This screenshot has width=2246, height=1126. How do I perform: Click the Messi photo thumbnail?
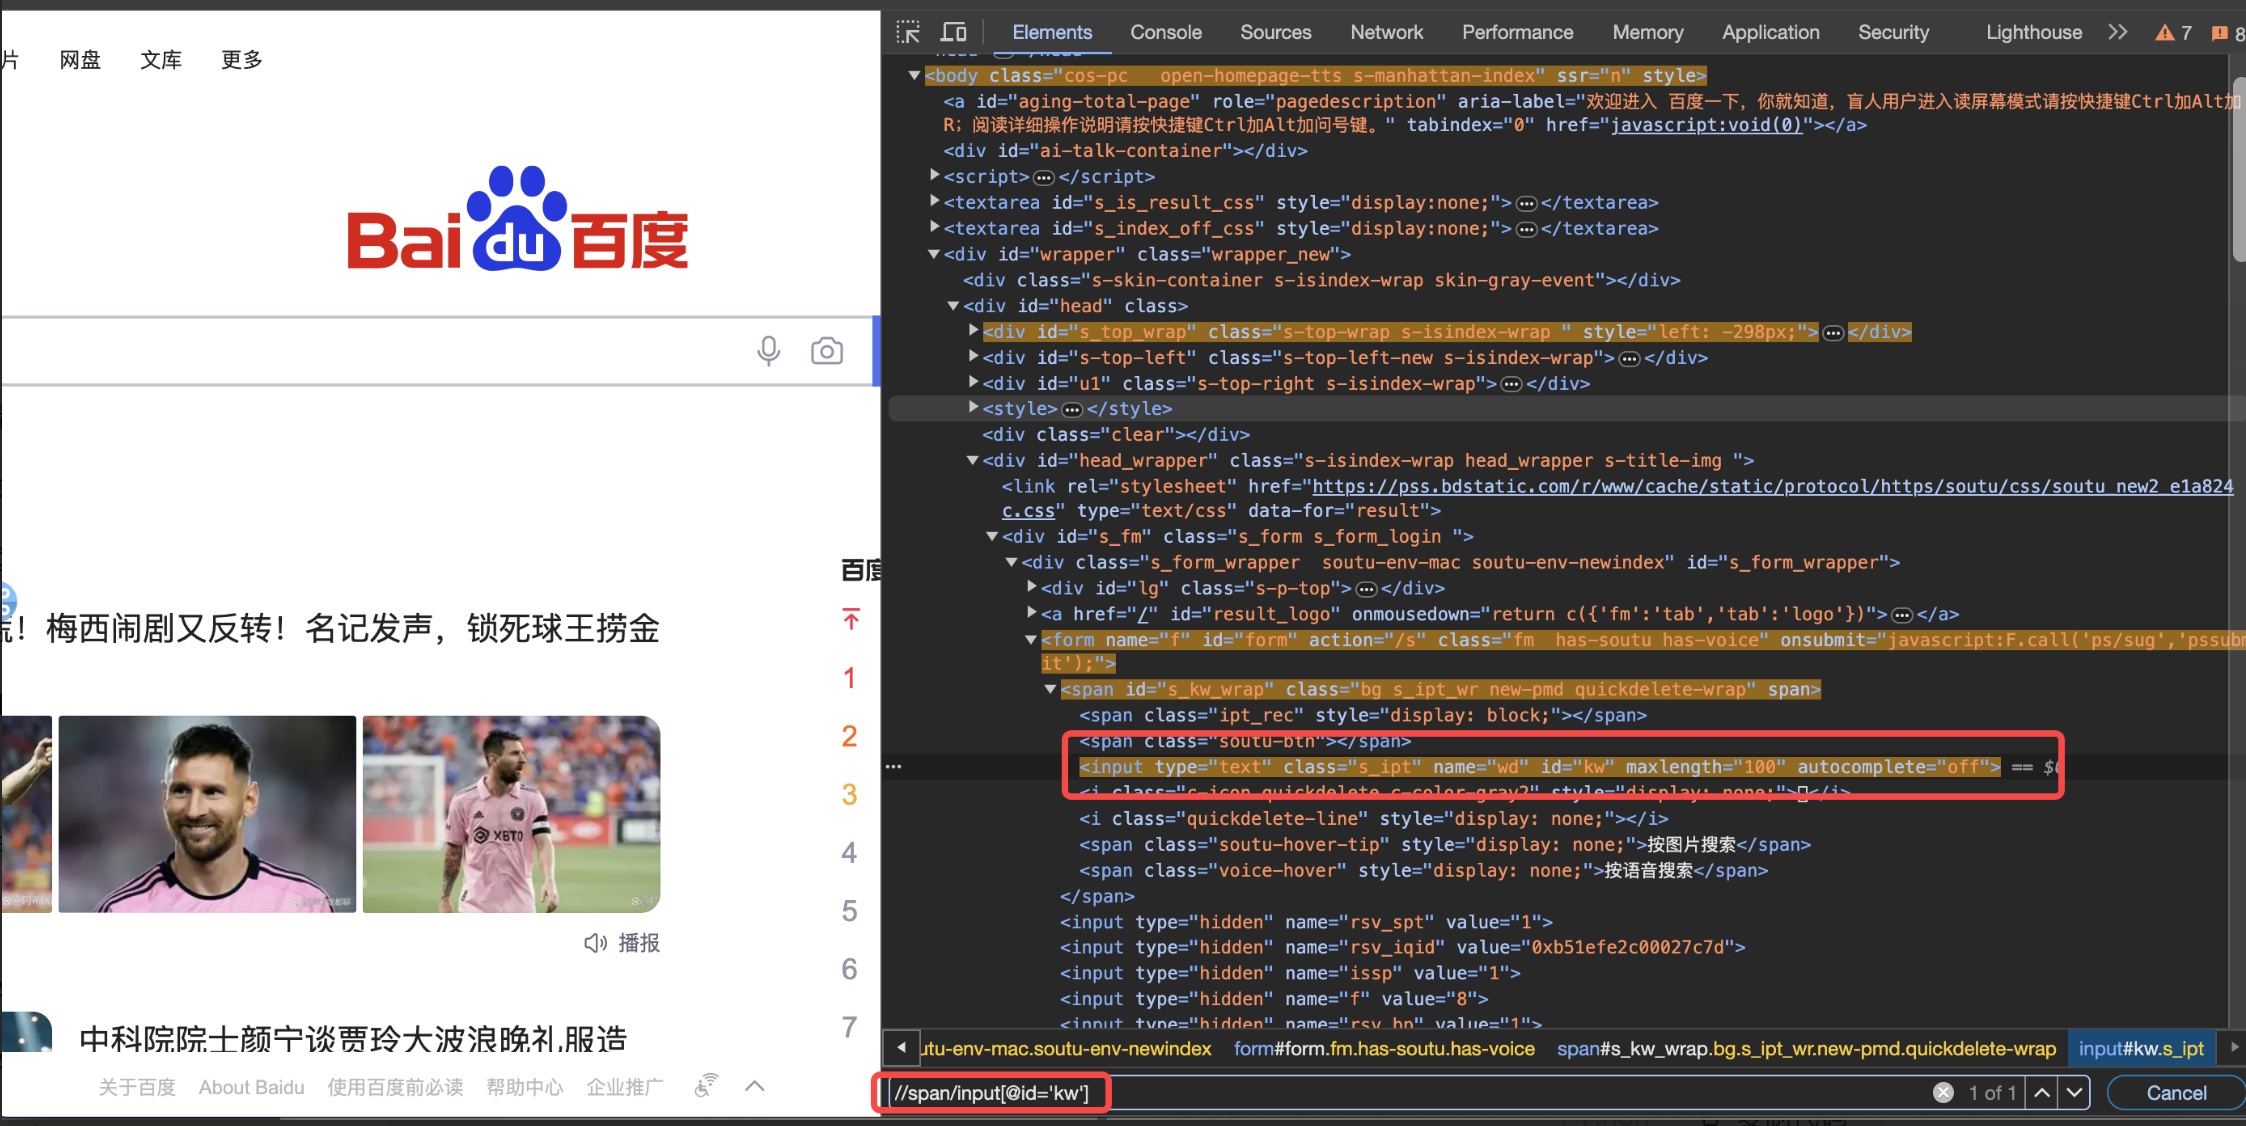click(x=207, y=813)
